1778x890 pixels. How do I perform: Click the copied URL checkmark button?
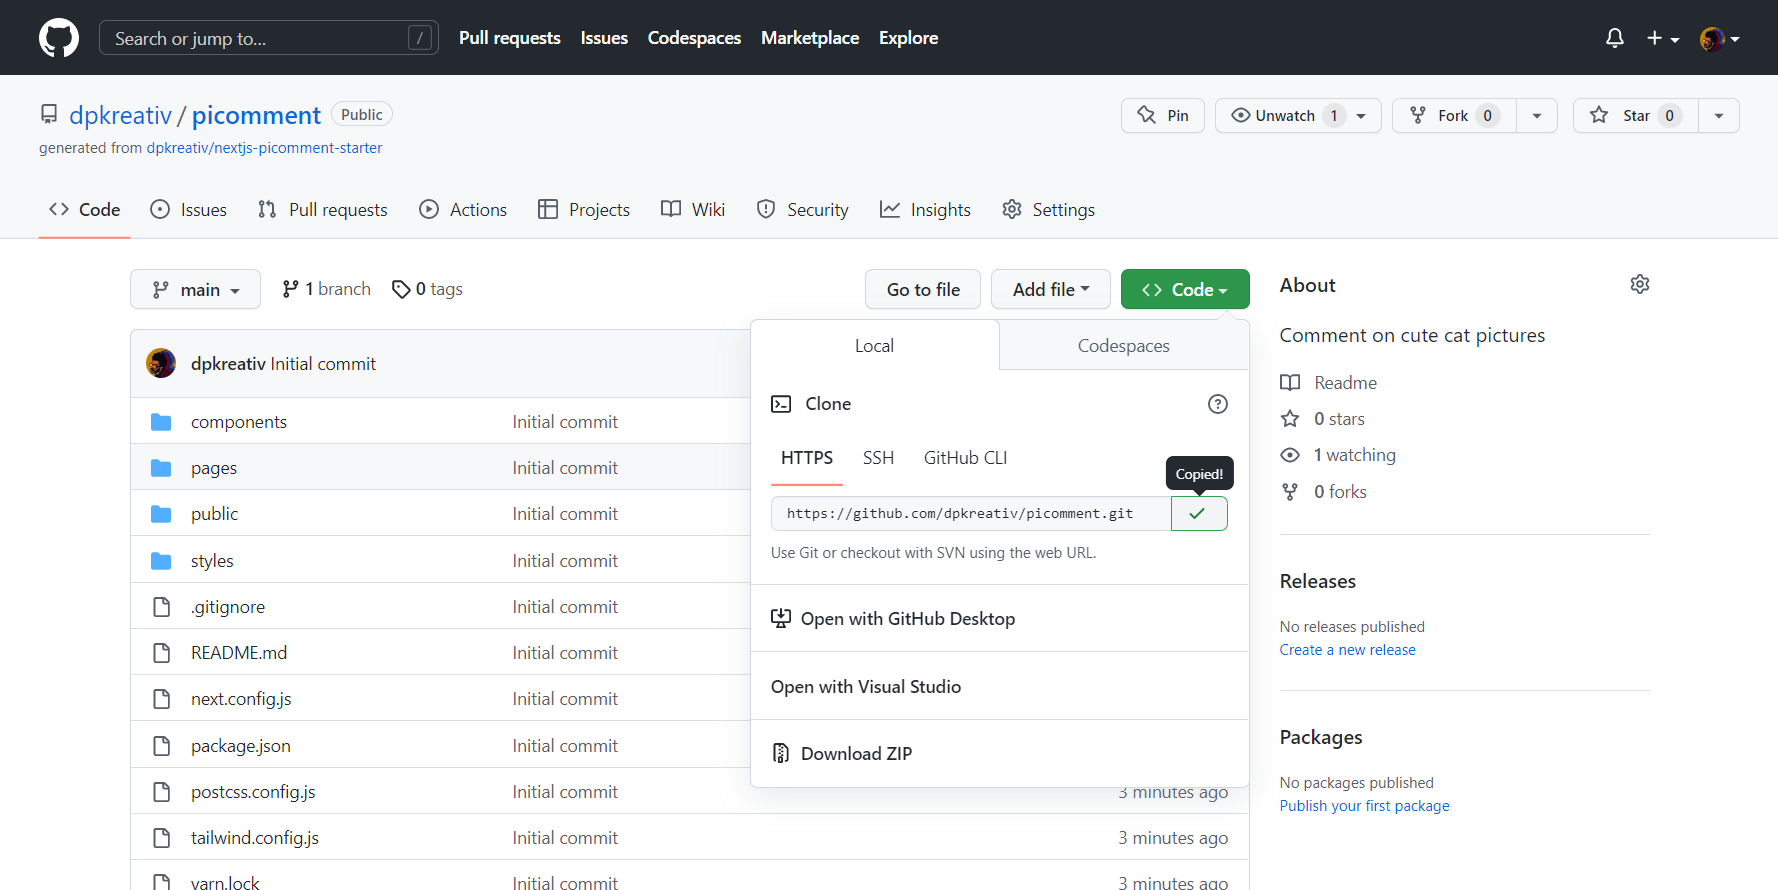(x=1199, y=513)
